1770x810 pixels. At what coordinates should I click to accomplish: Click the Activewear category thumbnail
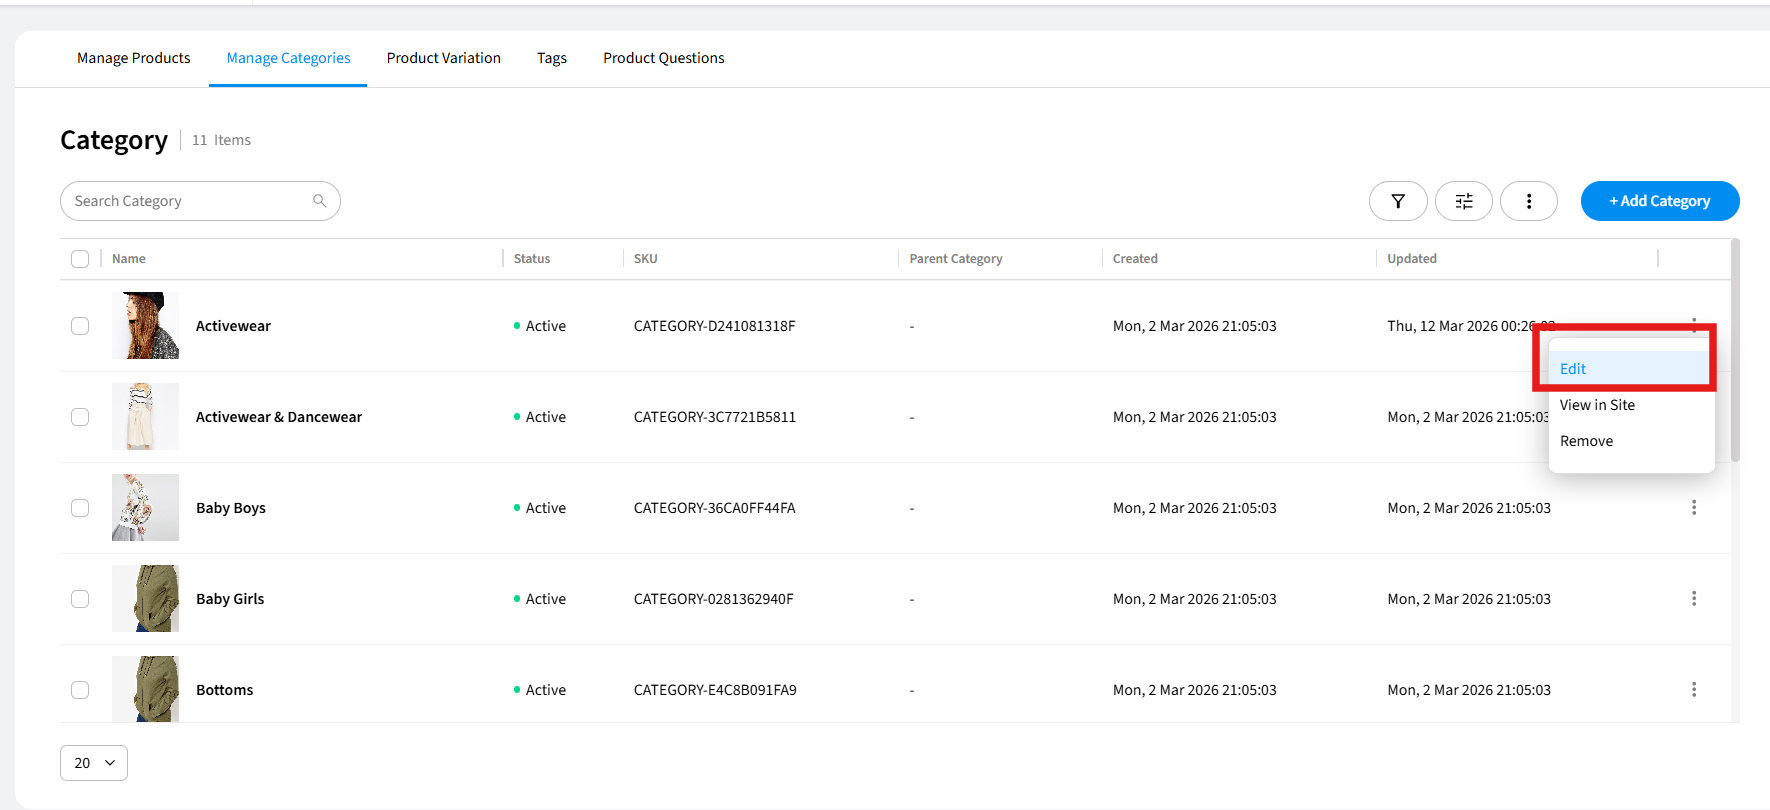click(145, 326)
